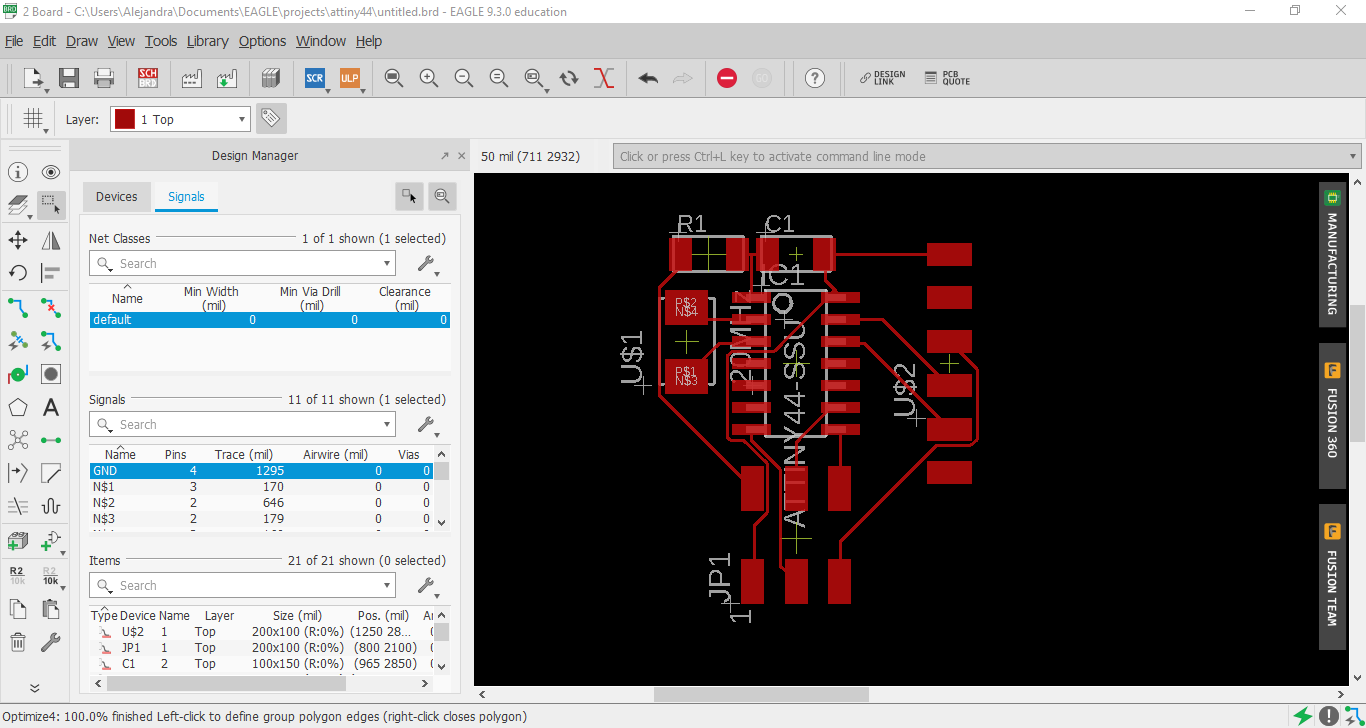Screen dimensions: 1366x728
Task: Expand the command line history dropdown
Action: (1353, 156)
